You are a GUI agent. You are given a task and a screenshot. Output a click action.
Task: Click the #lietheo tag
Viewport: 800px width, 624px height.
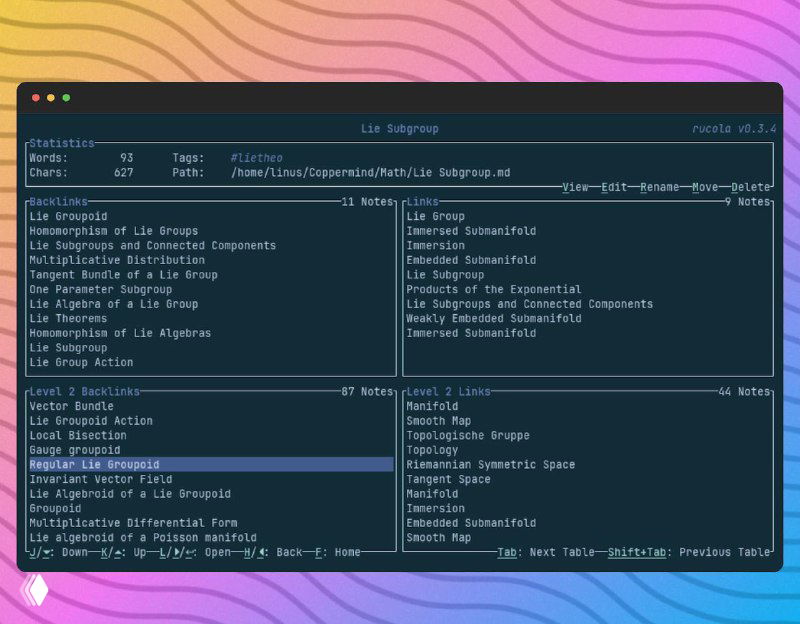point(256,158)
